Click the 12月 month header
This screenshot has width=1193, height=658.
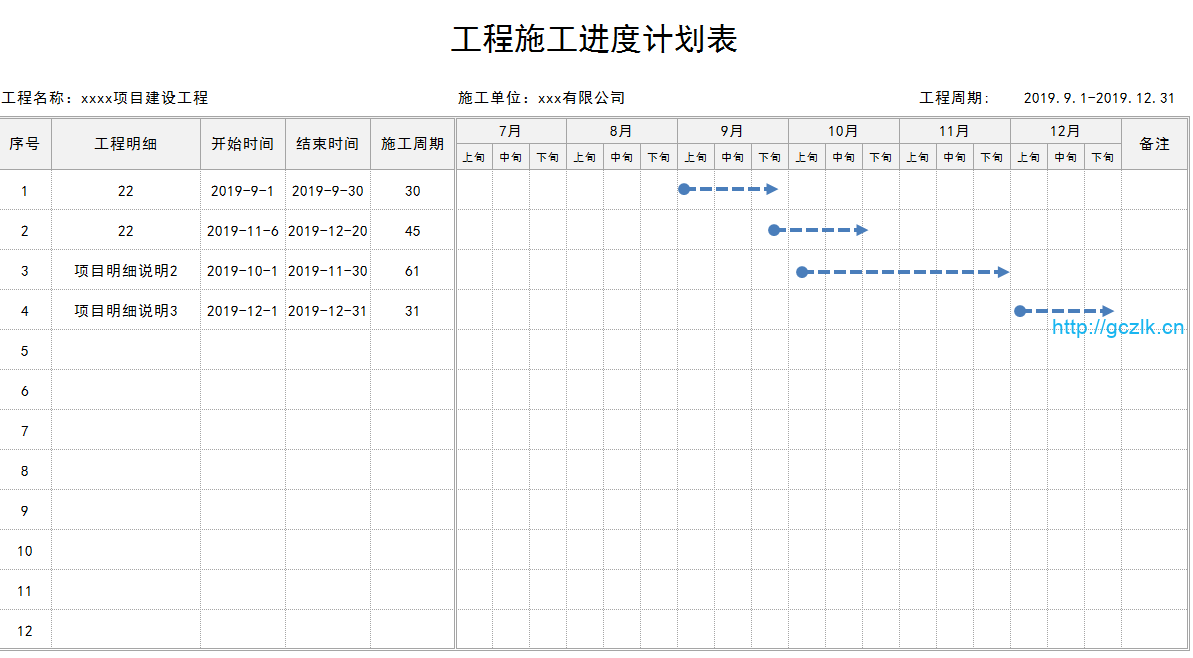(x=1065, y=131)
